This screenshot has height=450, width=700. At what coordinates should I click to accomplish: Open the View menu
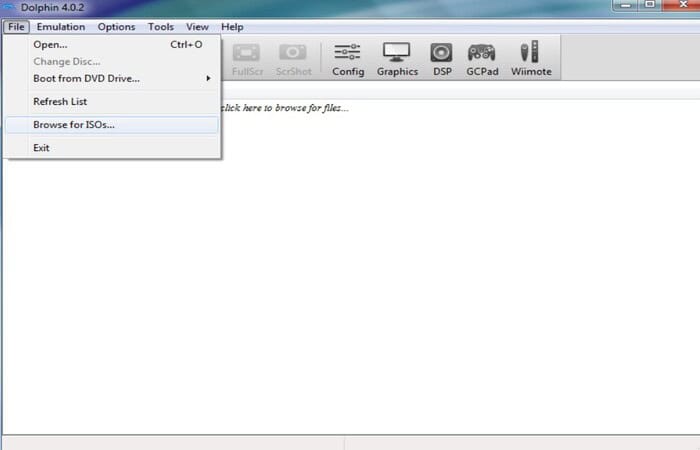coord(197,27)
